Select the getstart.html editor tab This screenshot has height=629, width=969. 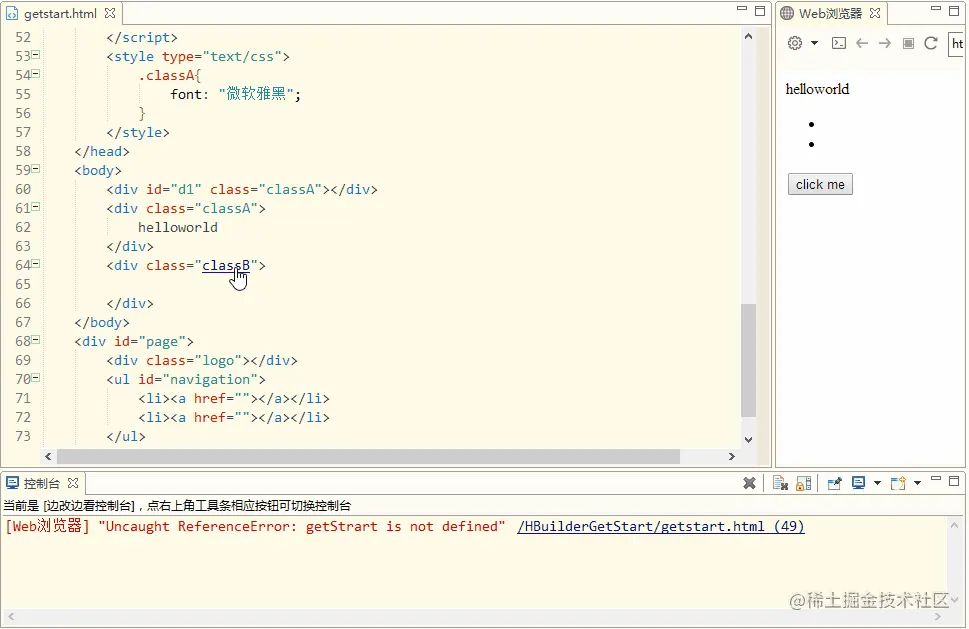60,13
